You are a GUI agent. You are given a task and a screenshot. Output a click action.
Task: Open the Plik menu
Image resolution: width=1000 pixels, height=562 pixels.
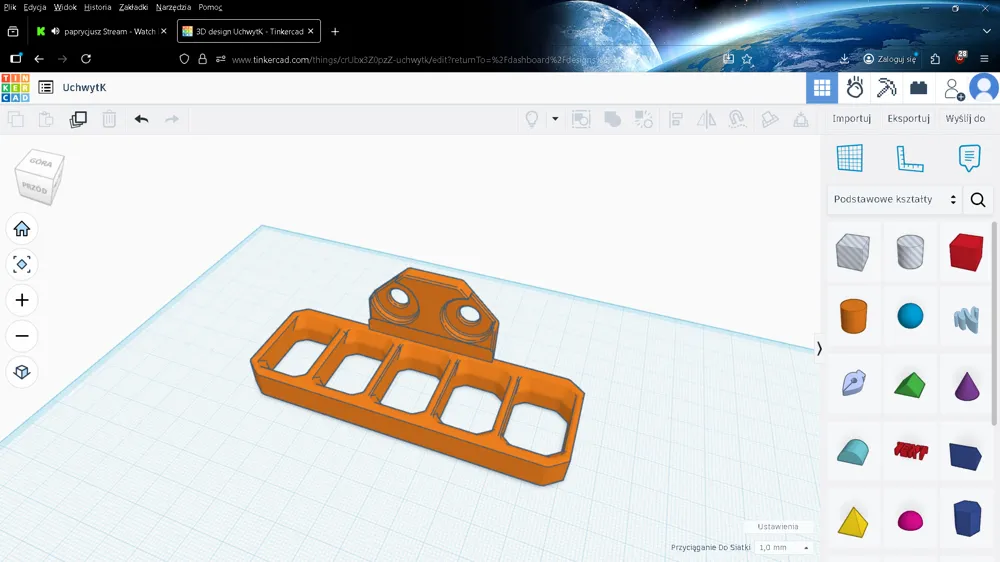pyautogui.click(x=10, y=7)
